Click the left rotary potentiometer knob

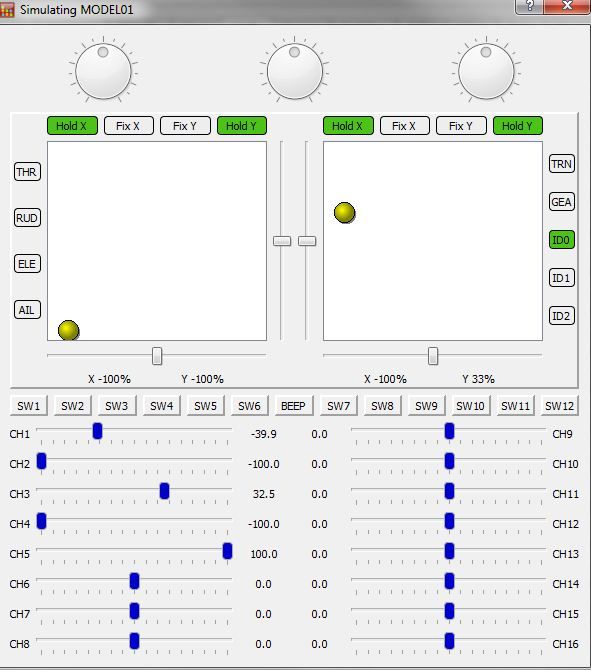click(103, 71)
